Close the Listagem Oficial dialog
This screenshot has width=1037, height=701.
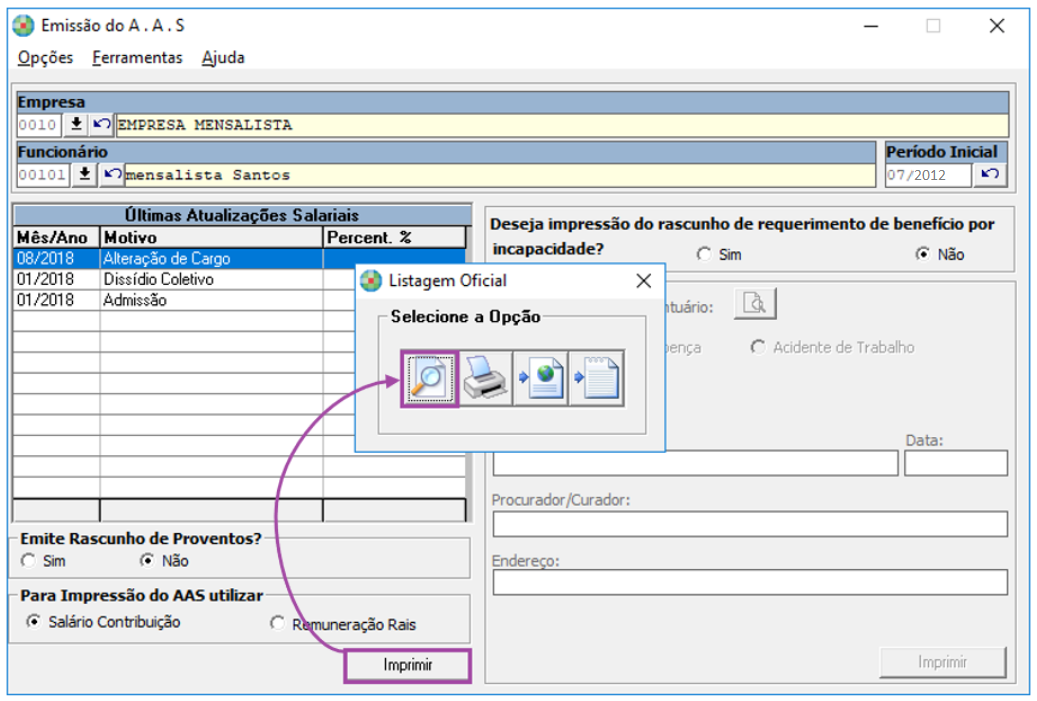click(643, 281)
